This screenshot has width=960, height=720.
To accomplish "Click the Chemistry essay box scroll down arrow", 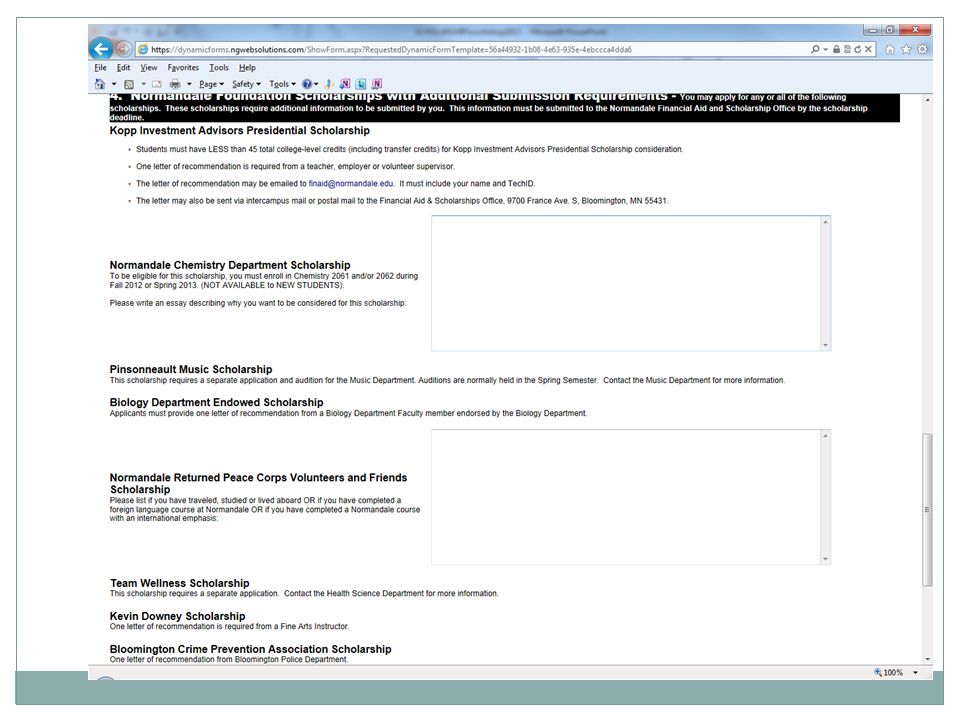I will point(825,345).
